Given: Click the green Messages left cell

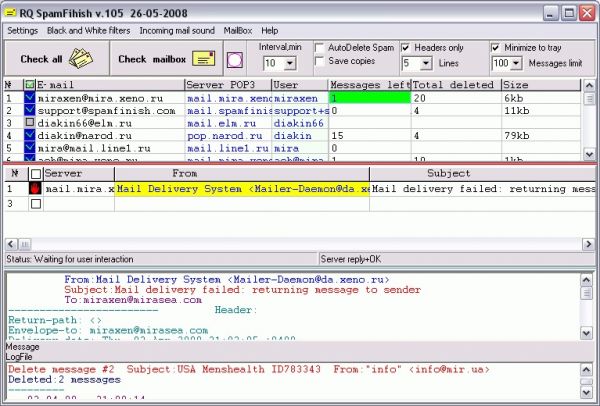Looking at the screenshot, I should click(x=368, y=99).
